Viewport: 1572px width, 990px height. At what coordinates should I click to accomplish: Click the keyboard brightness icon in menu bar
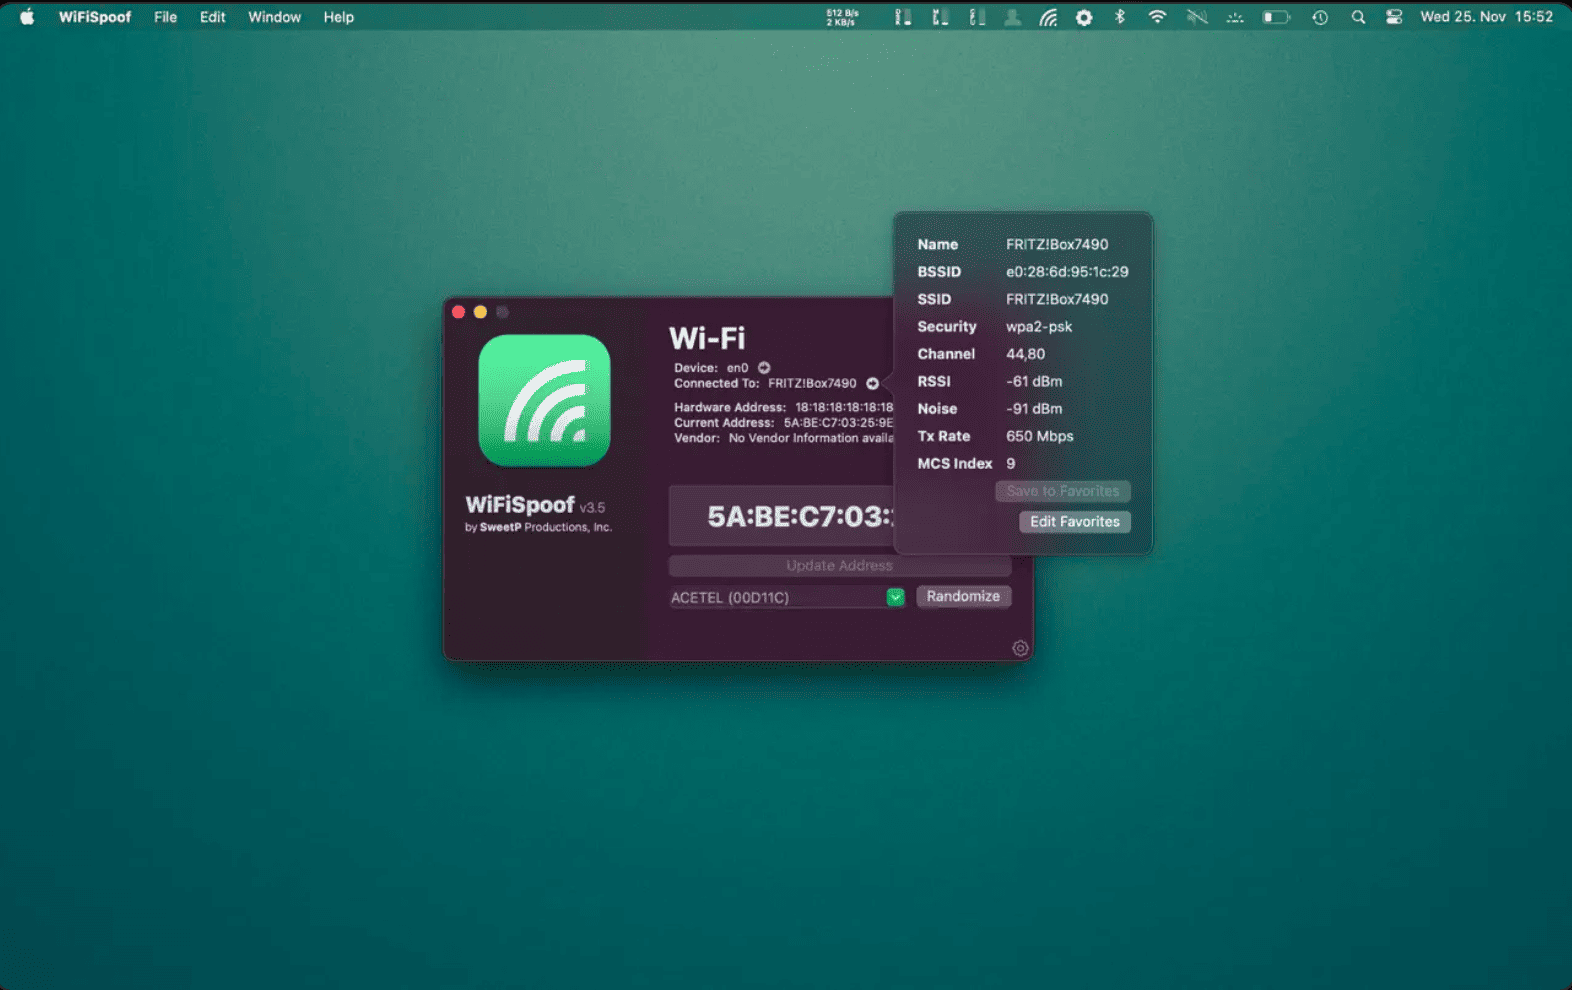pyautogui.click(x=1235, y=17)
